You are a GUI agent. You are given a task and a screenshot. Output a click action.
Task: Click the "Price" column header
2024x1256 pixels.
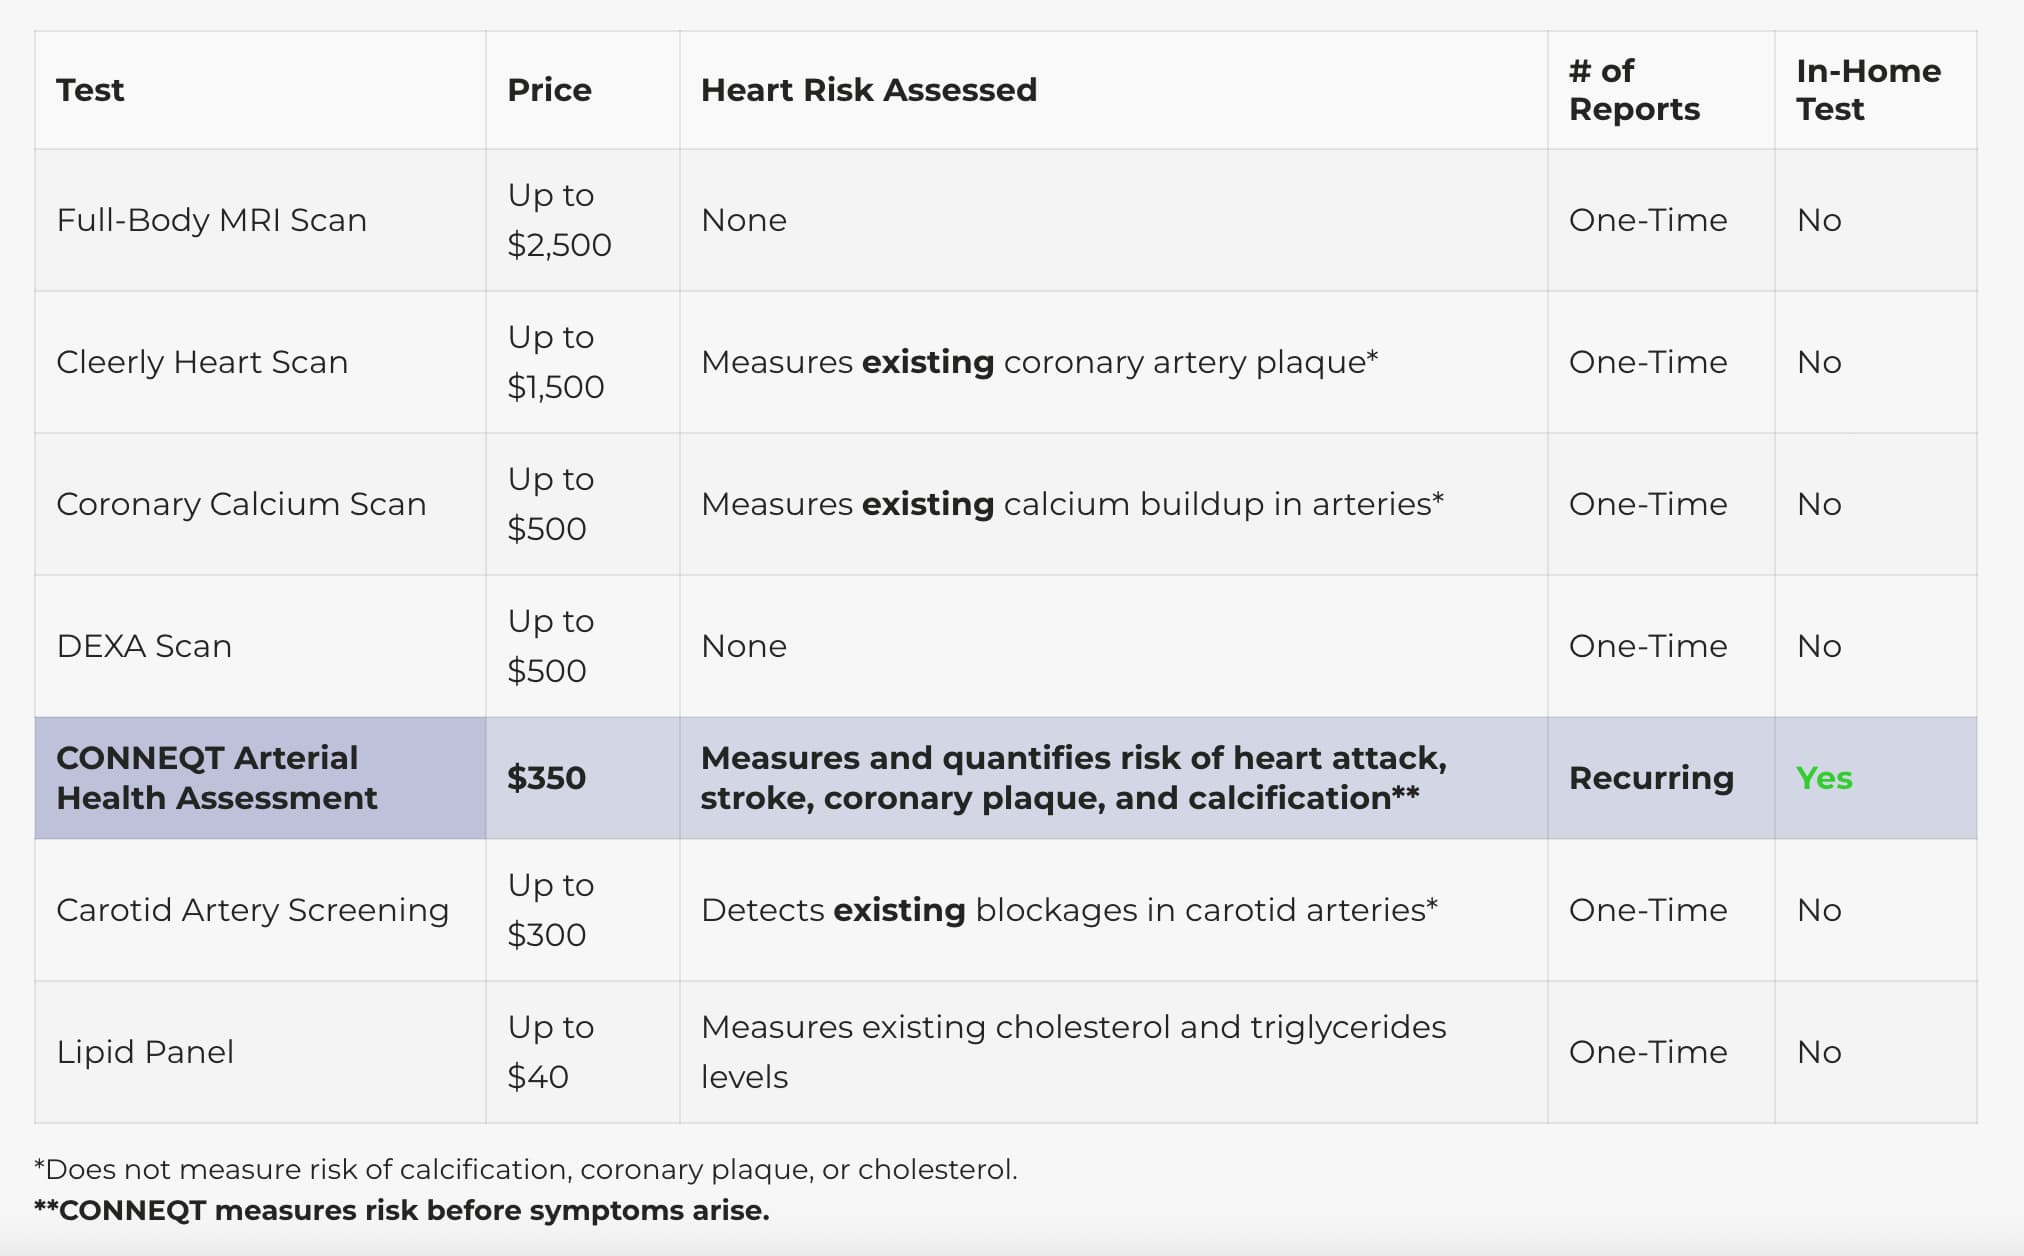pos(549,90)
